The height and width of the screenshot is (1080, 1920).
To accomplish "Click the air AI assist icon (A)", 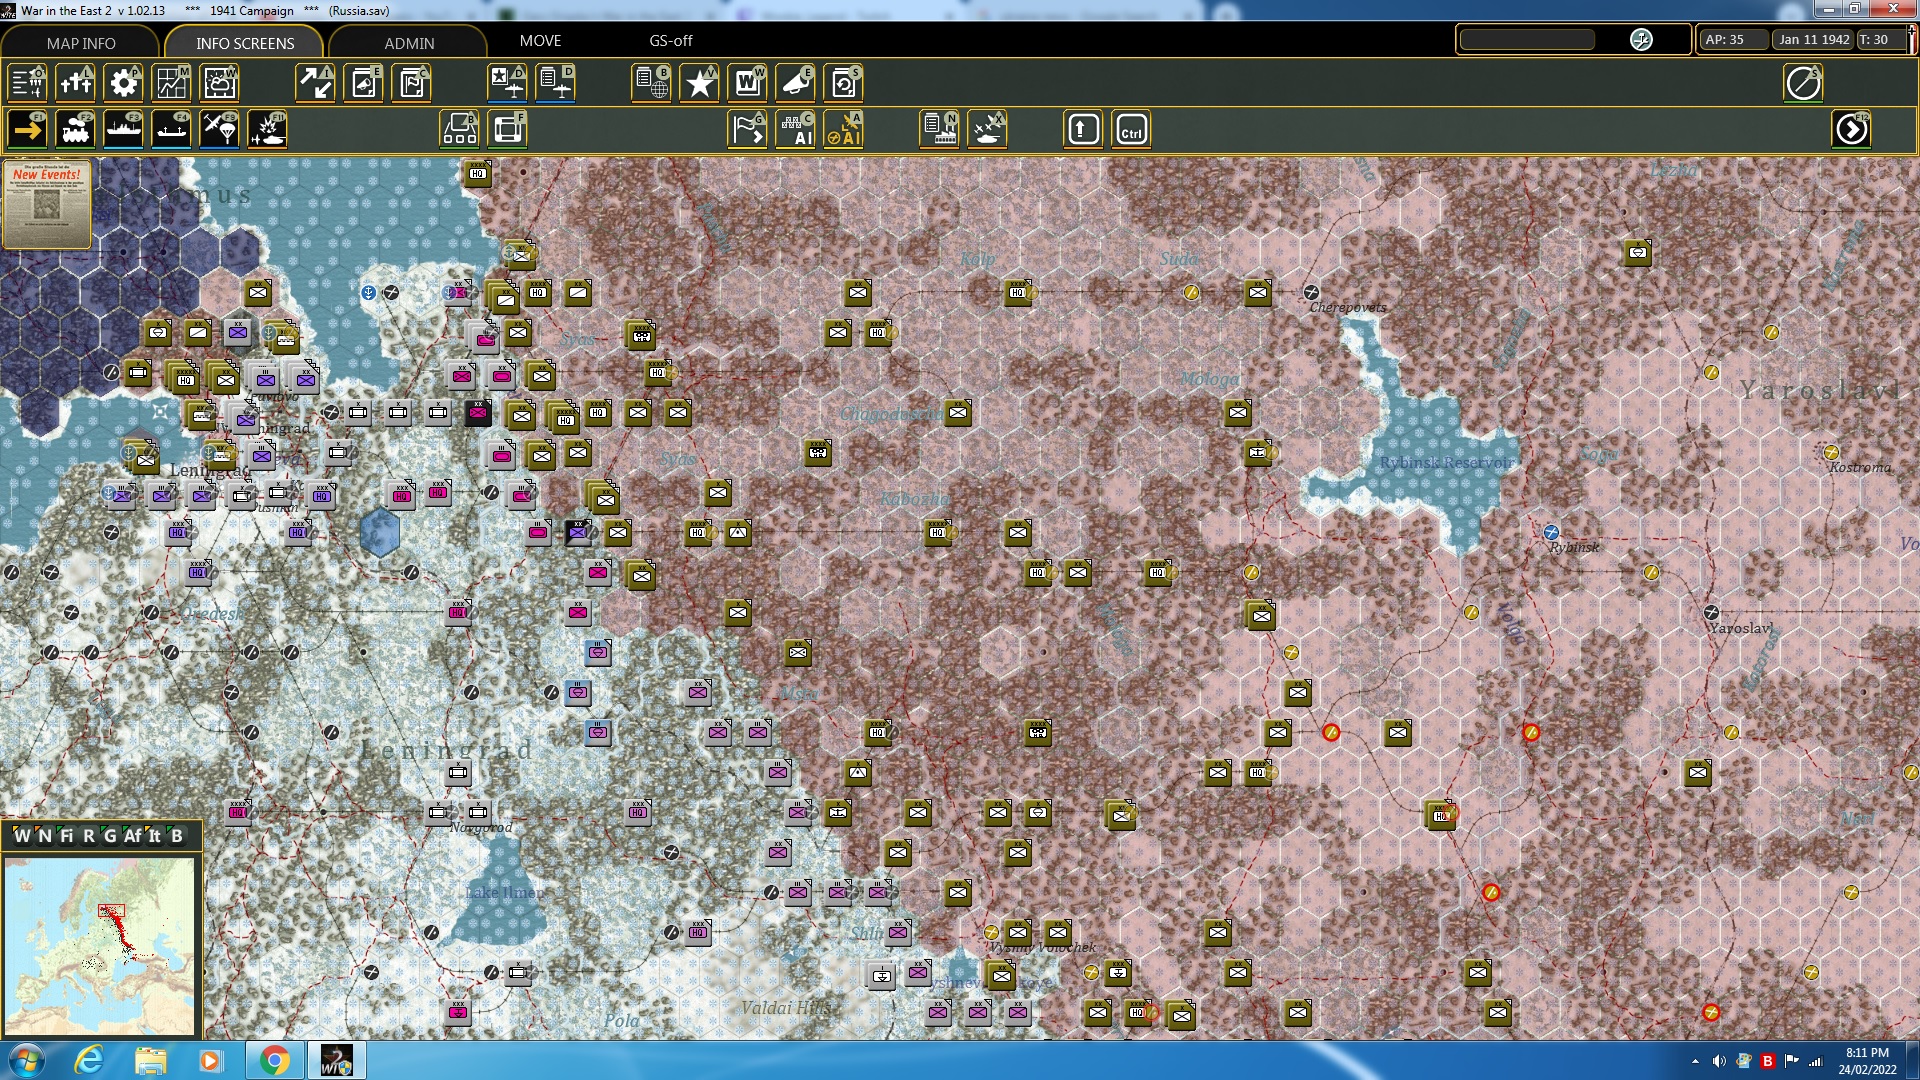I will tap(843, 129).
